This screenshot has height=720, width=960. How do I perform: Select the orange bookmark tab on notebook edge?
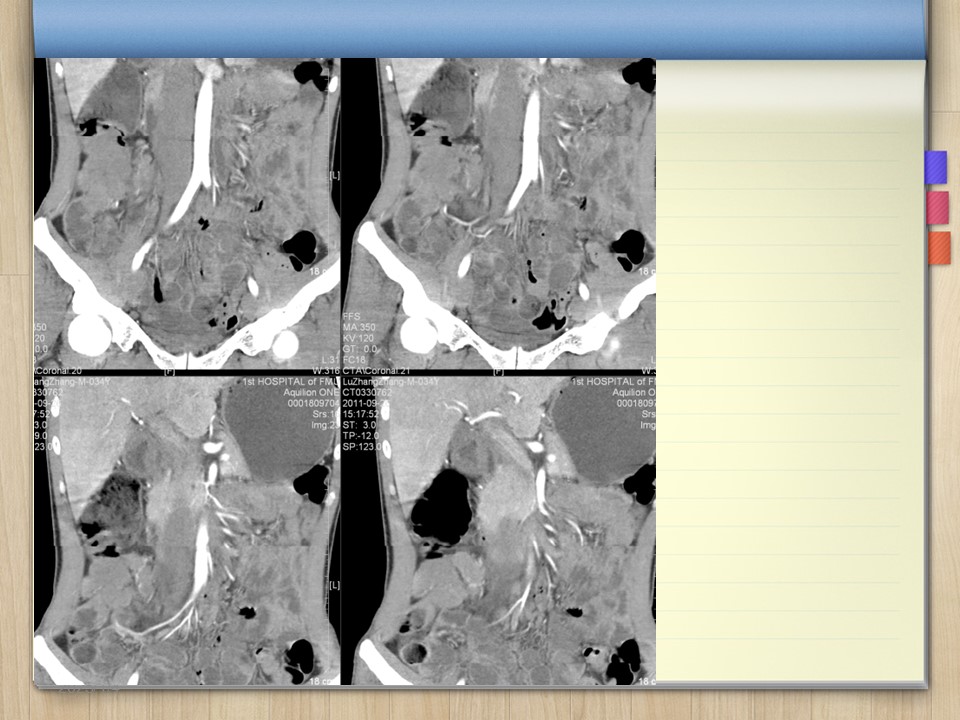[939, 248]
